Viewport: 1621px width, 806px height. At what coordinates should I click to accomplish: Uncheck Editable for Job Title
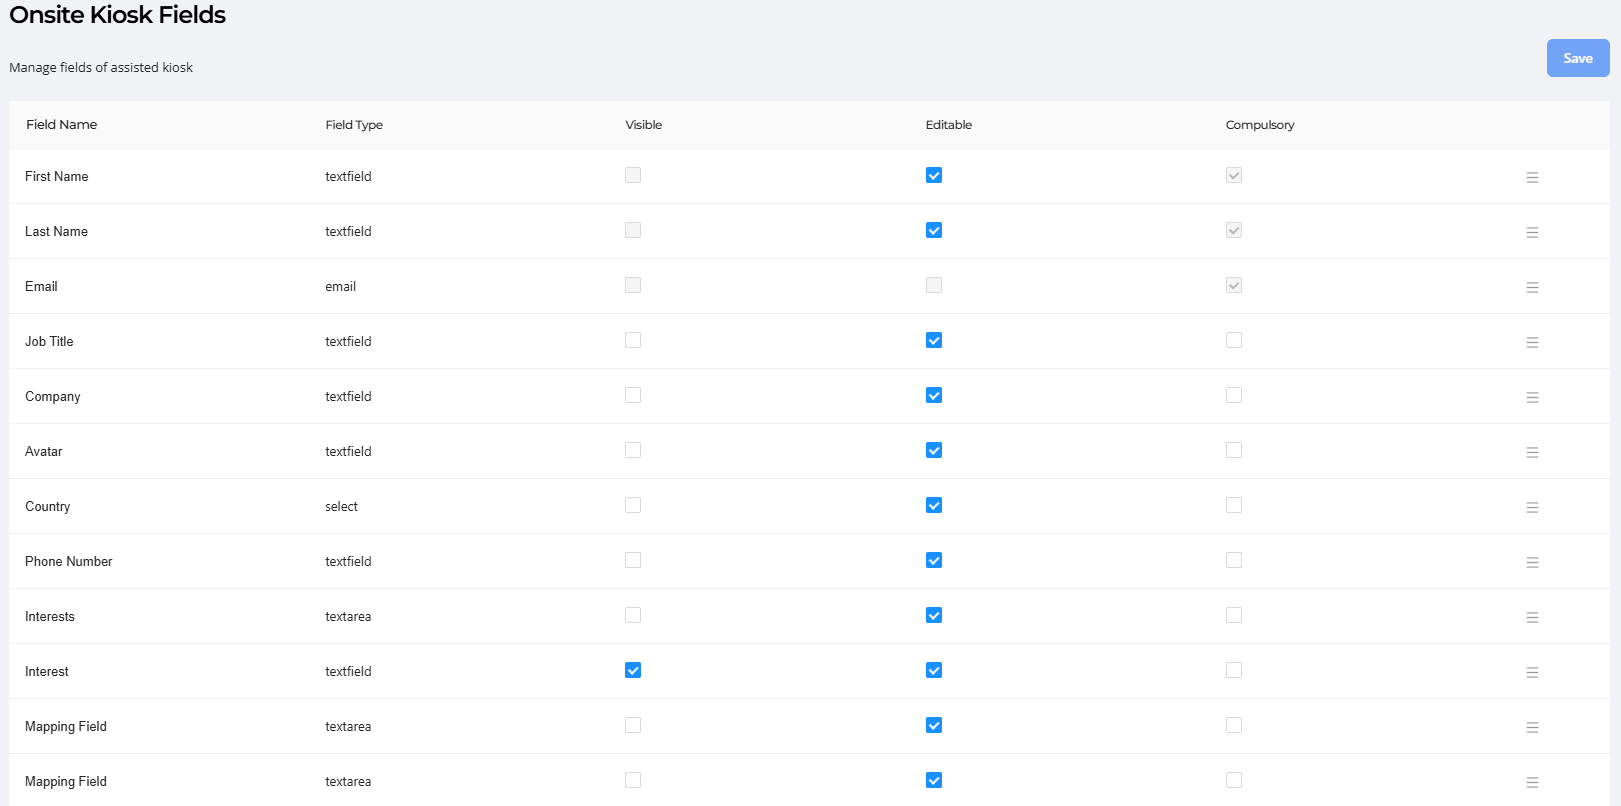pyautogui.click(x=934, y=340)
